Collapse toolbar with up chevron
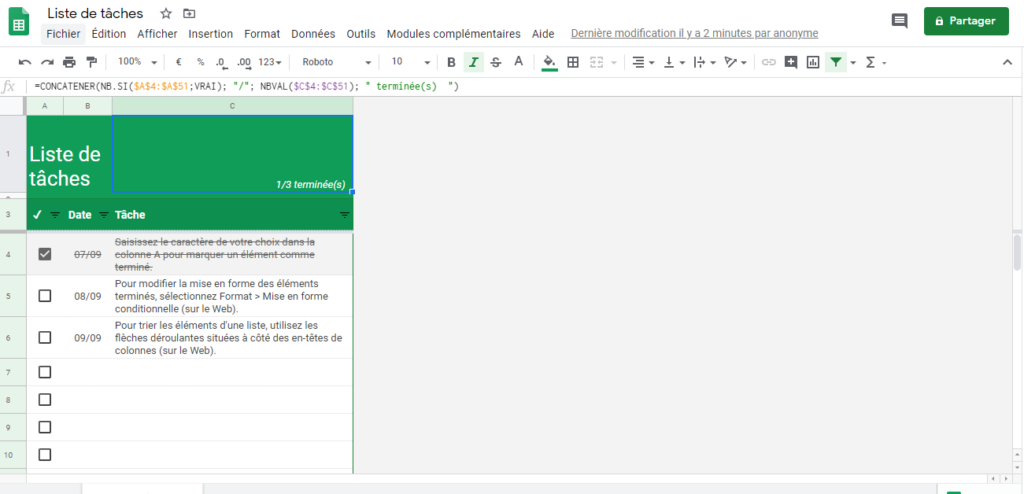This screenshot has width=1024, height=494. coord(1006,62)
